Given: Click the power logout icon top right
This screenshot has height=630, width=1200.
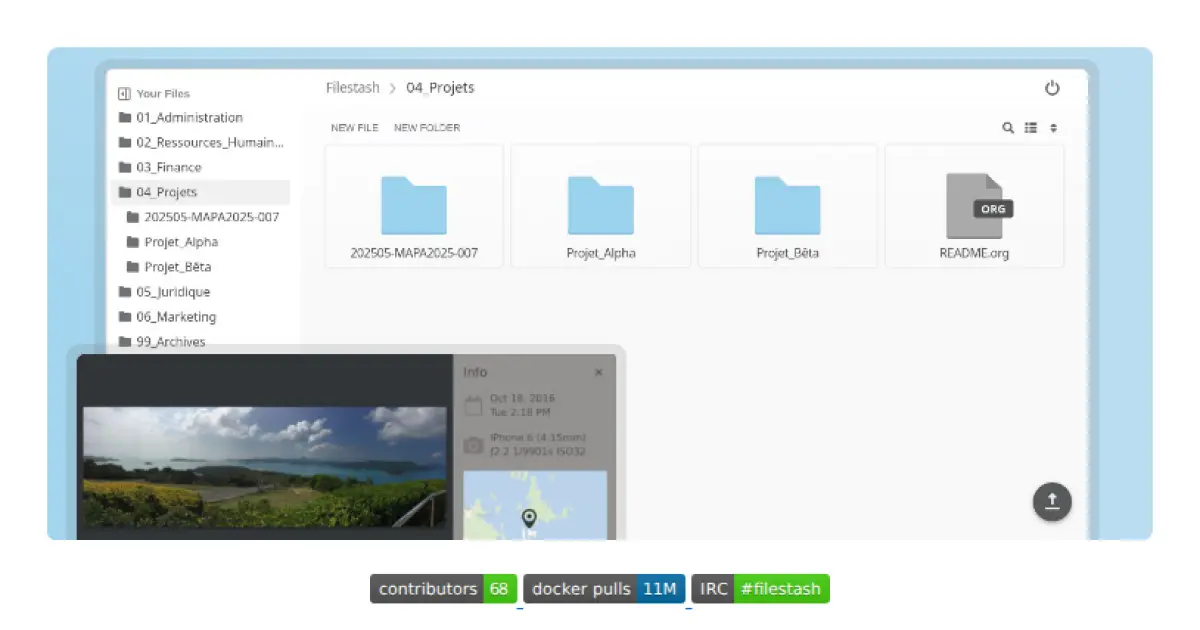Looking at the screenshot, I should [x=1053, y=88].
